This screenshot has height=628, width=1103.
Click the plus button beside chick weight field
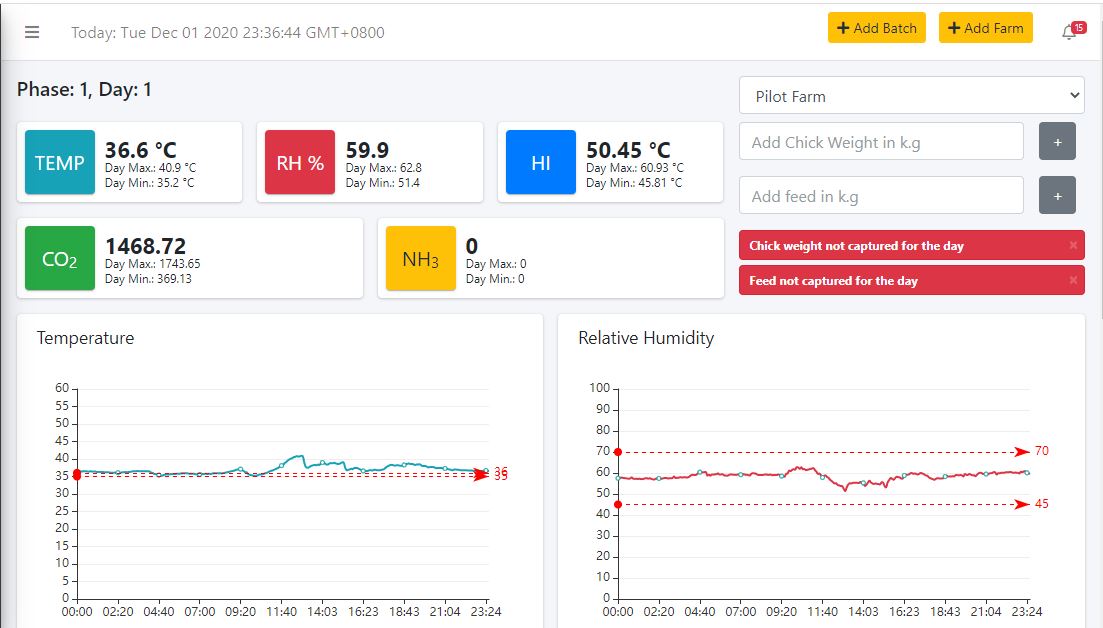[x=1057, y=142]
